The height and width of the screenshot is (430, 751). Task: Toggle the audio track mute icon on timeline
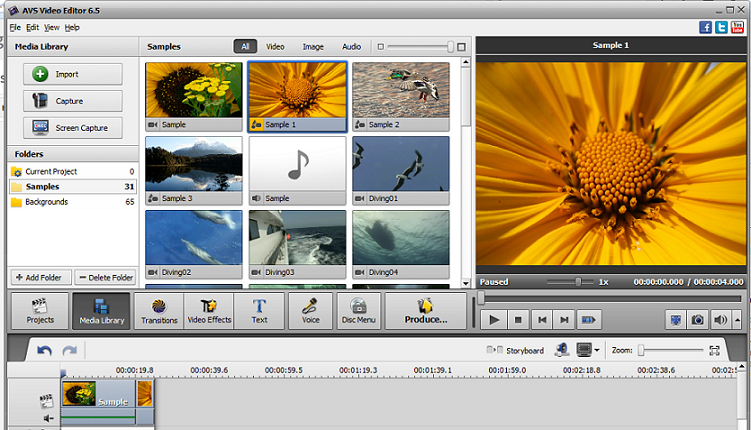[x=47, y=419]
